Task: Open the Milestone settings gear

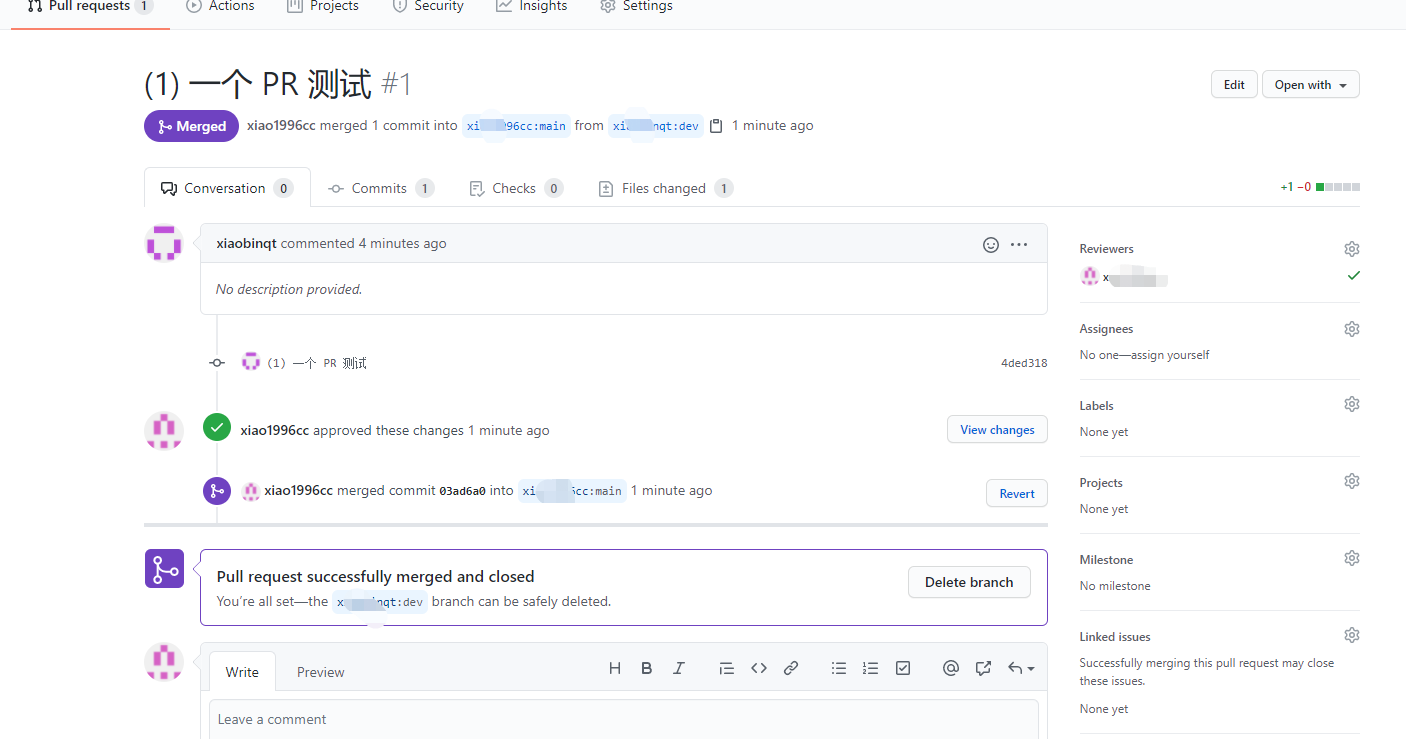Action: (x=1351, y=557)
